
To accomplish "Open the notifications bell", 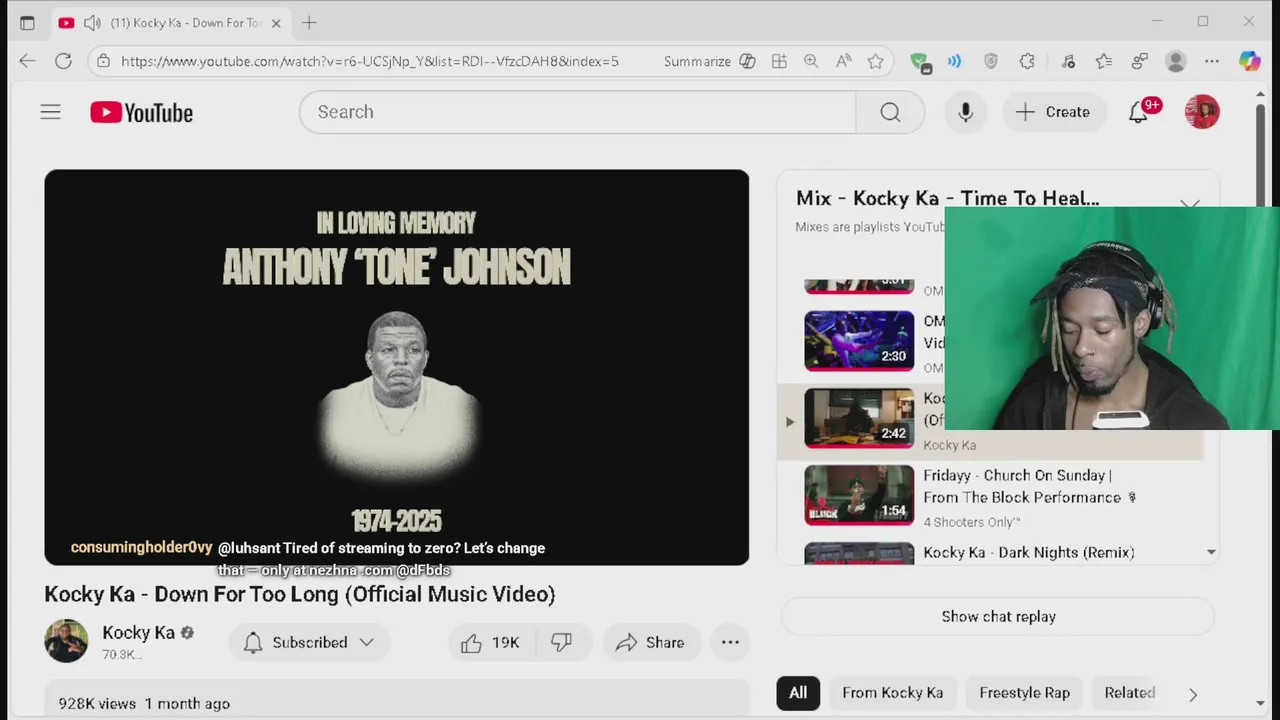I will coord(1138,112).
